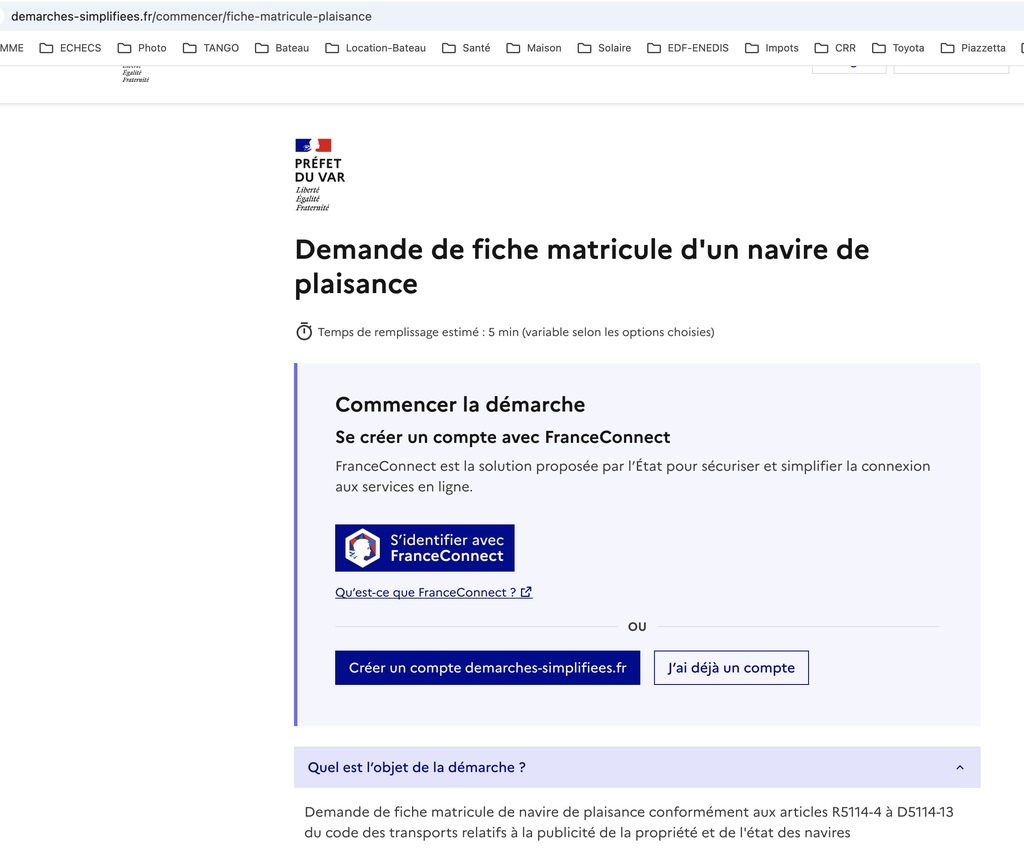
Task: Open the Location-Bateau bookmark folder
Action: pyautogui.click(x=376, y=48)
